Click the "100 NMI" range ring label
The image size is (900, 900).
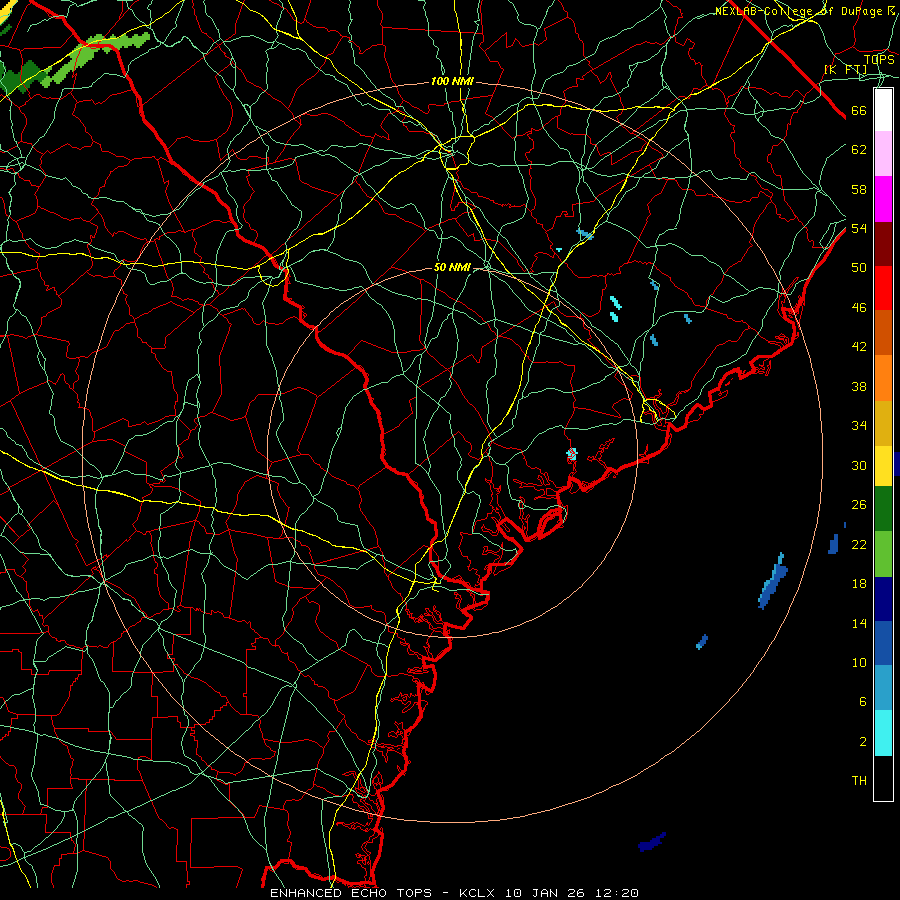[x=452, y=82]
